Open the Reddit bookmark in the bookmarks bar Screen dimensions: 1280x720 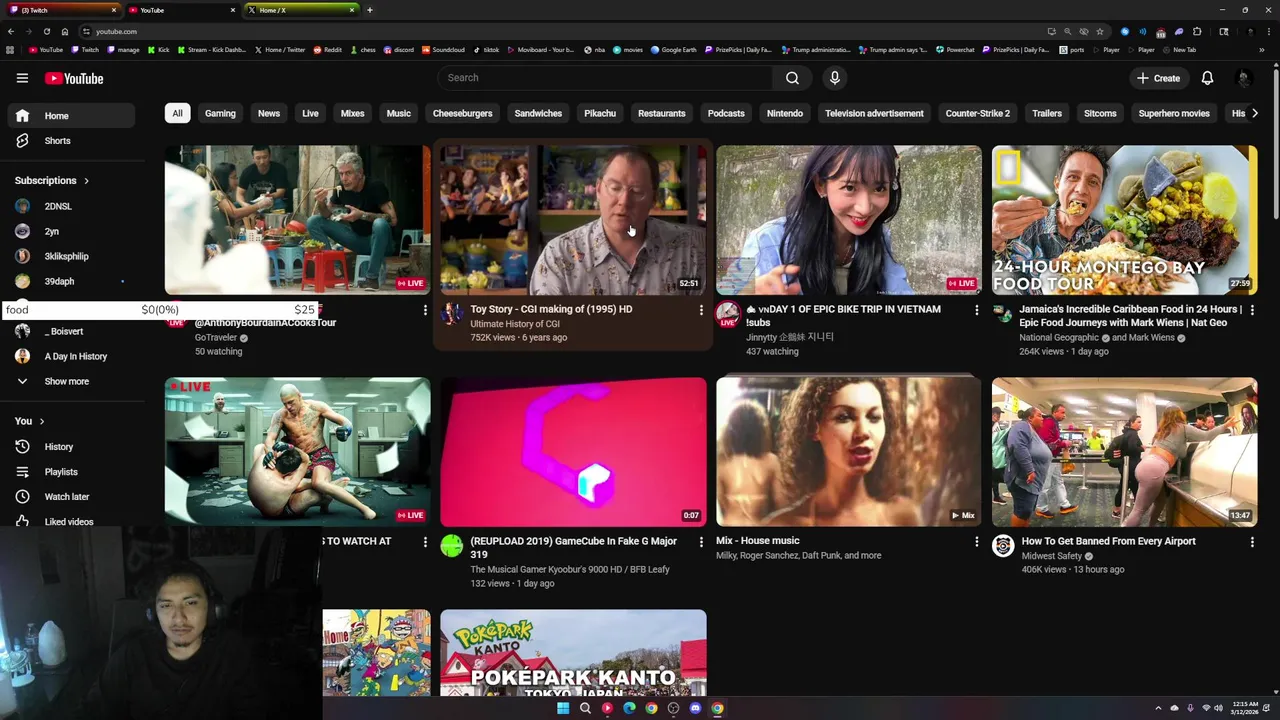(328, 50)
